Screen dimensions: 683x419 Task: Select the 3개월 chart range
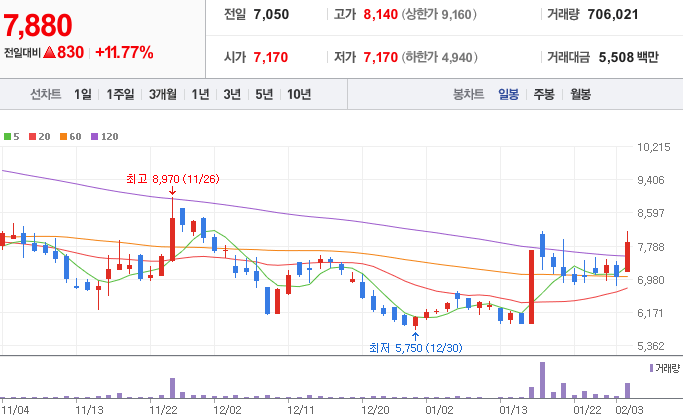tap(163, 94)
